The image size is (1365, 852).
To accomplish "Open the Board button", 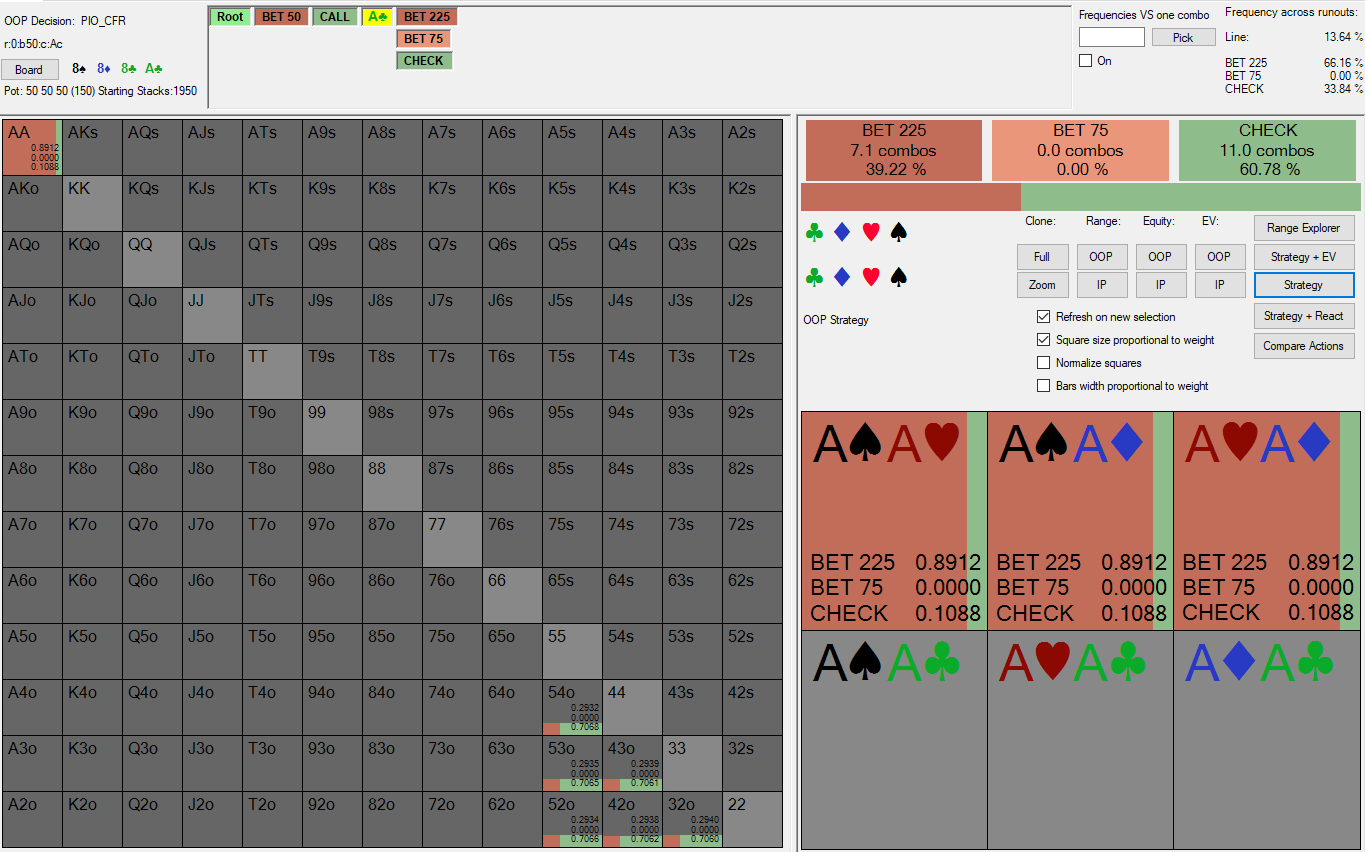I will click(x=29, y=70).
